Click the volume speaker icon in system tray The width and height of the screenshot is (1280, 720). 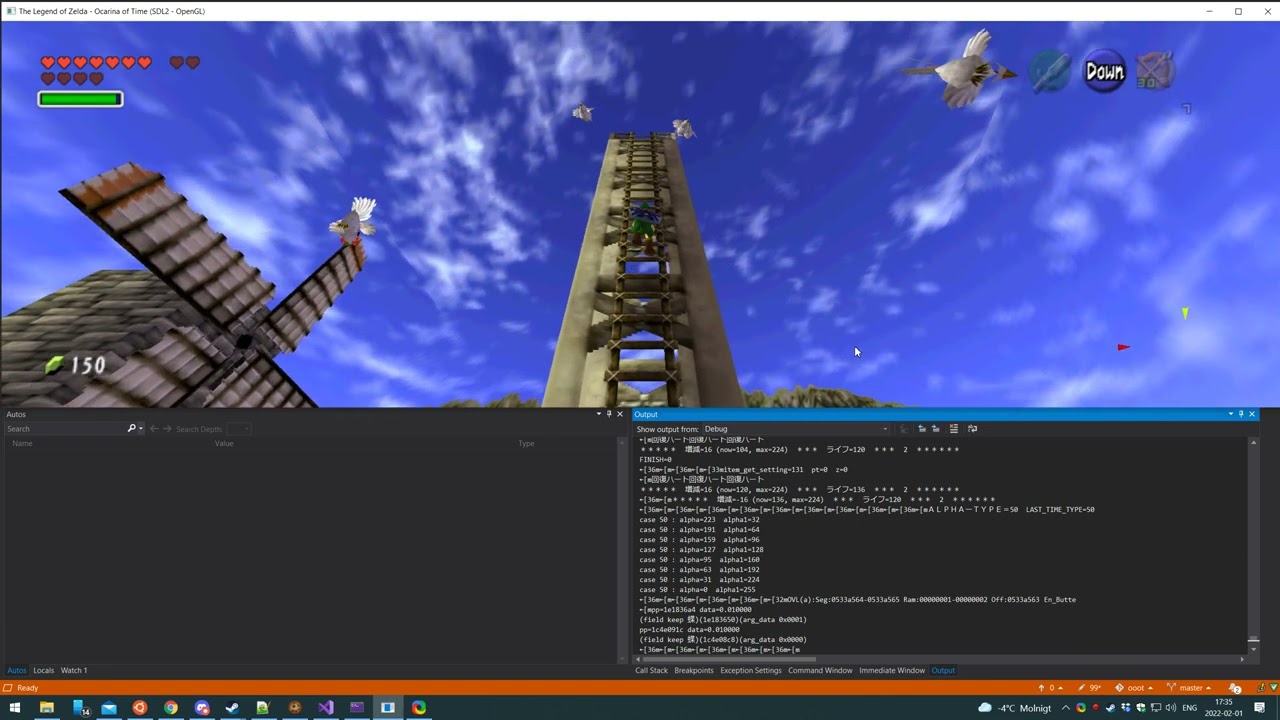(1169, 708)
